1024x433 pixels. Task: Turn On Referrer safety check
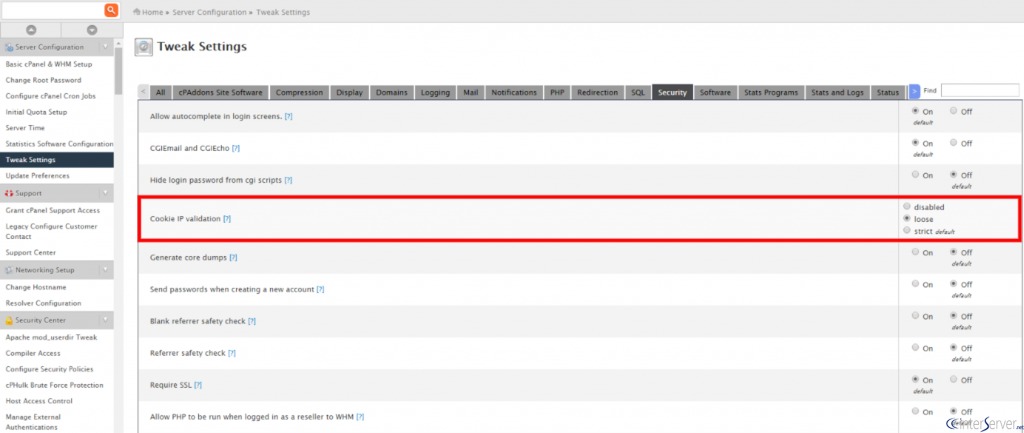click(x=916, y=347)
